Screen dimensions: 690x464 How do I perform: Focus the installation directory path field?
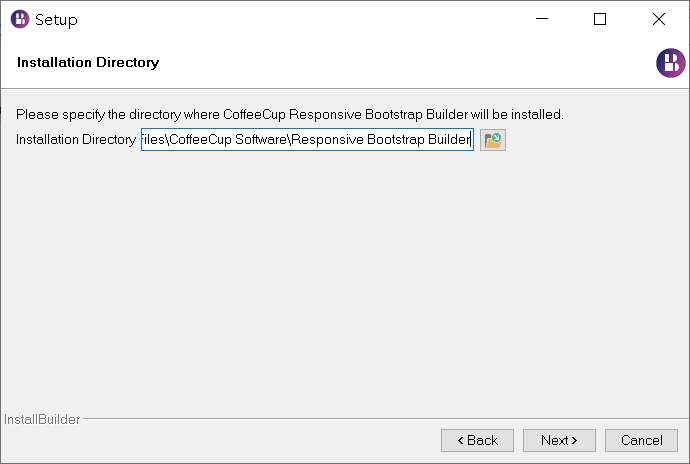point(306,140)
